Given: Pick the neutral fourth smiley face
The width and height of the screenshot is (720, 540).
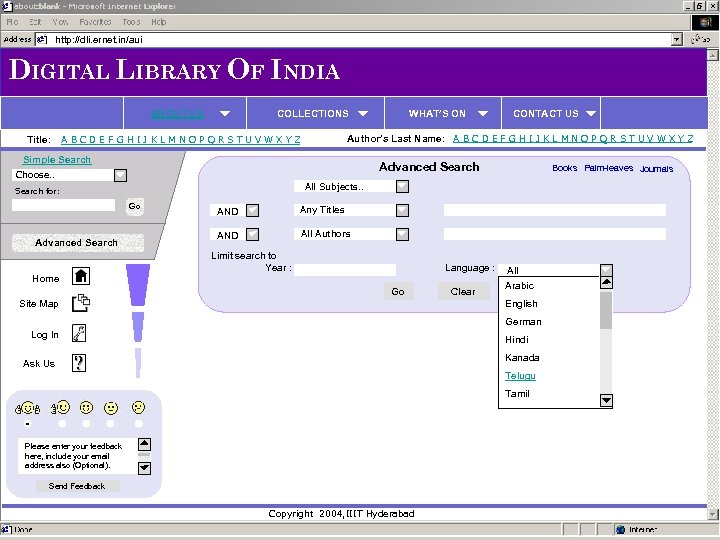Looking at the screenshot, I should click(111, 408).
